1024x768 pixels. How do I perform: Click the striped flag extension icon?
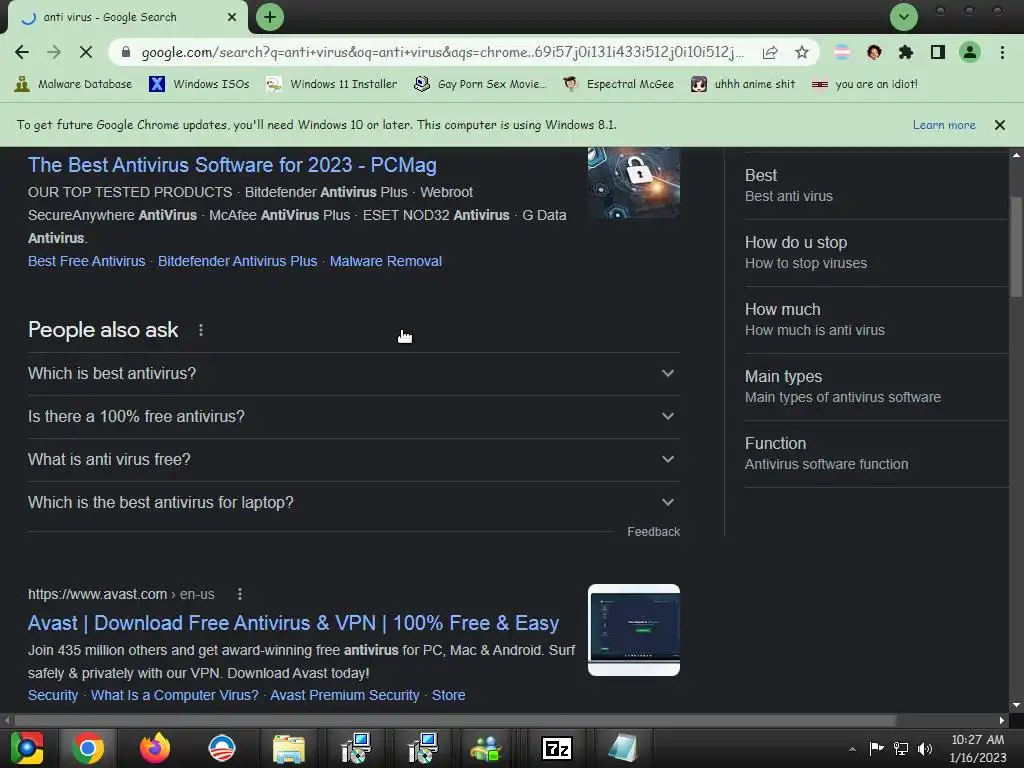pyautogui.click(x=842, y=52)
